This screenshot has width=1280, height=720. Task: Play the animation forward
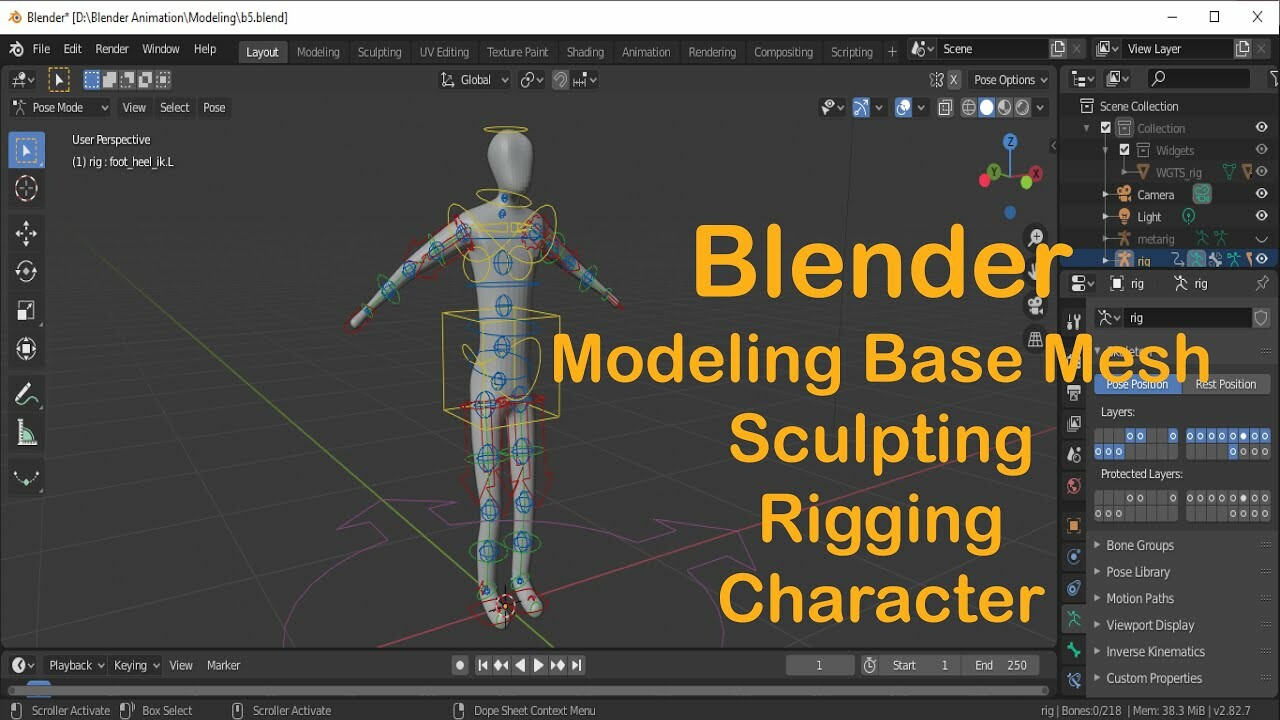click(539, 665)
